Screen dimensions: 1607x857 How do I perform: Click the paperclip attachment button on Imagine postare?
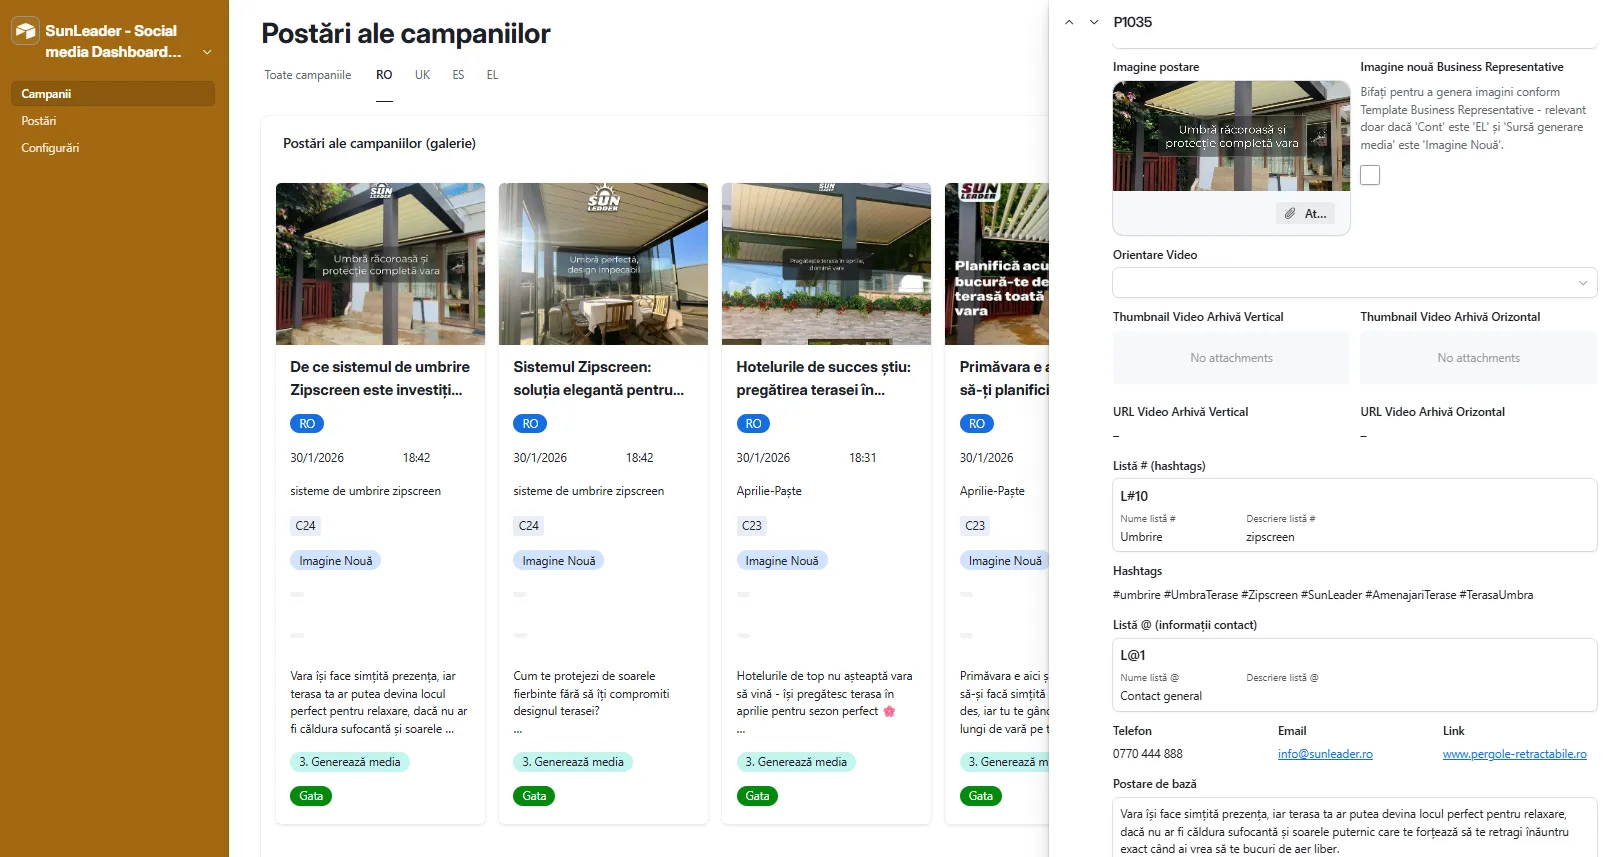pos(1305,214)
